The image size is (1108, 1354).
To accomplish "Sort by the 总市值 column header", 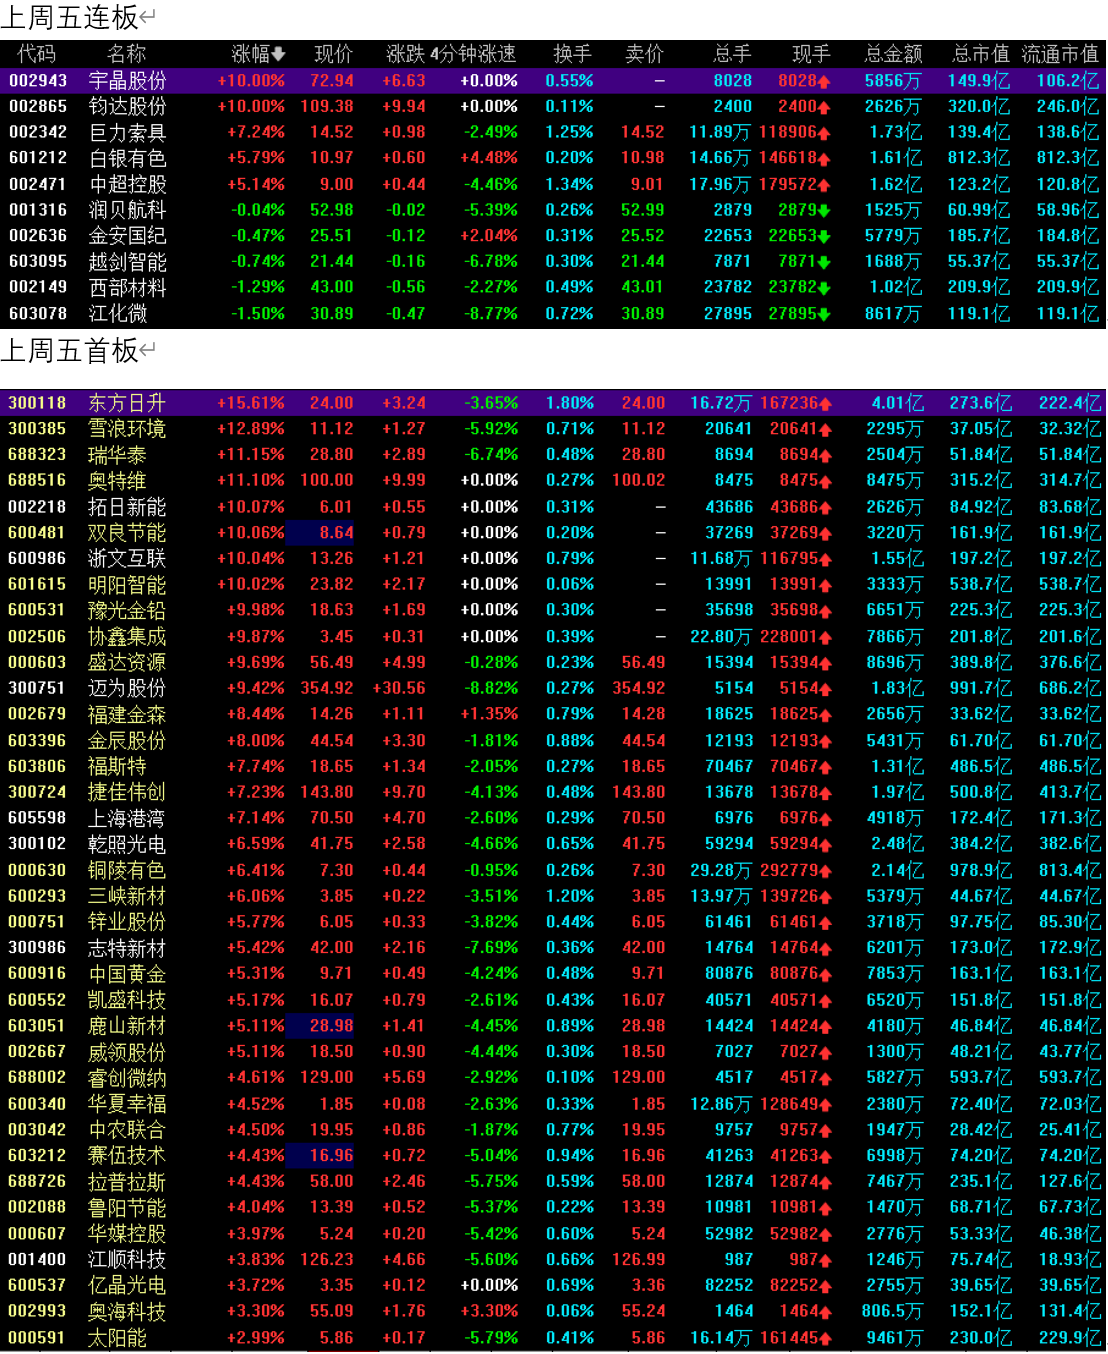I will [980, 54].
